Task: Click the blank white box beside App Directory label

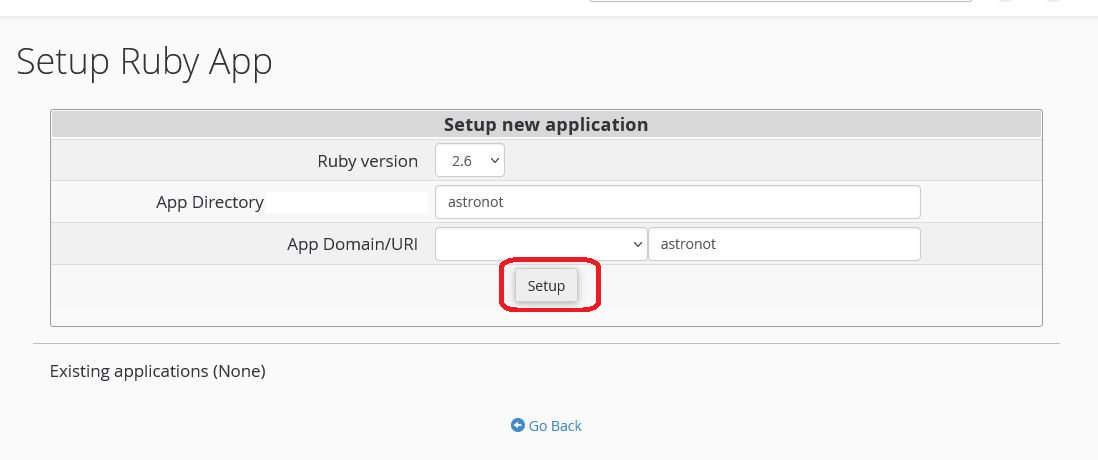Action: (x=347, y=202)
